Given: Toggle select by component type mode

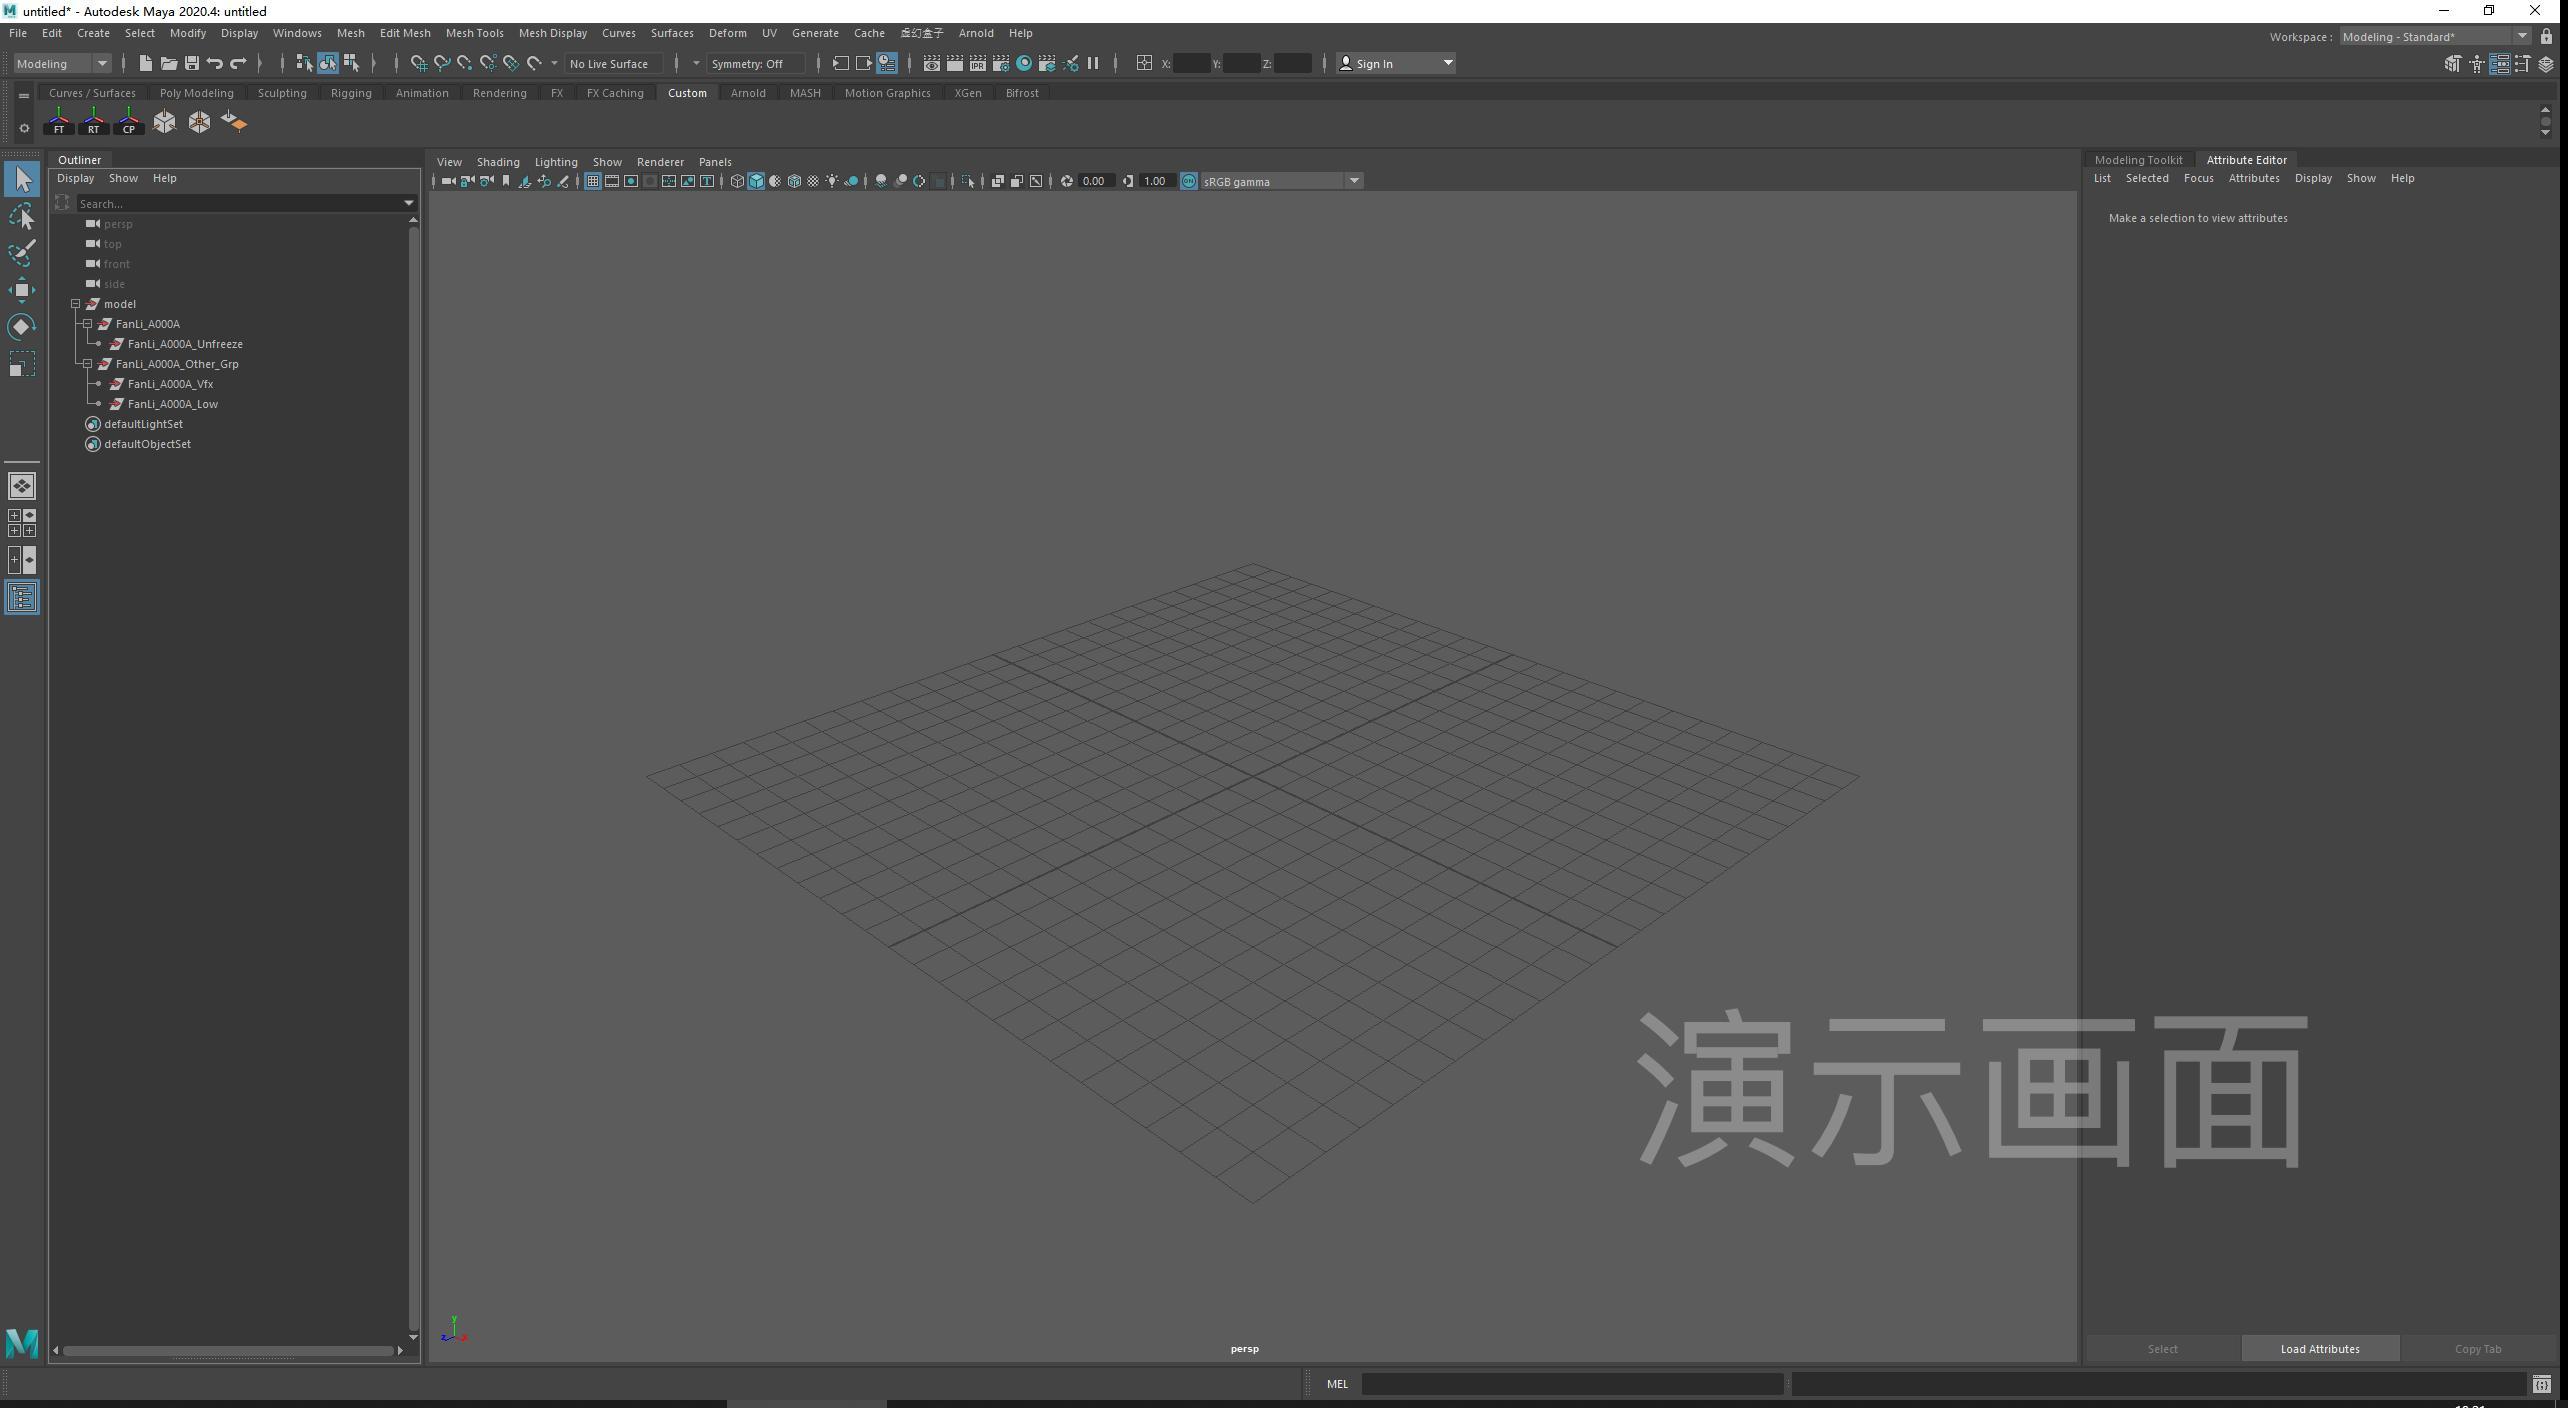Looking at the screenshot, I should tap(351, 63).
